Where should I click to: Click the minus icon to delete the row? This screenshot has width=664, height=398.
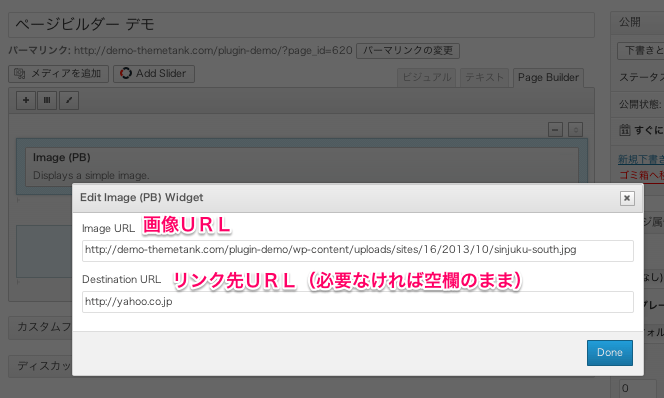point(555,130)
